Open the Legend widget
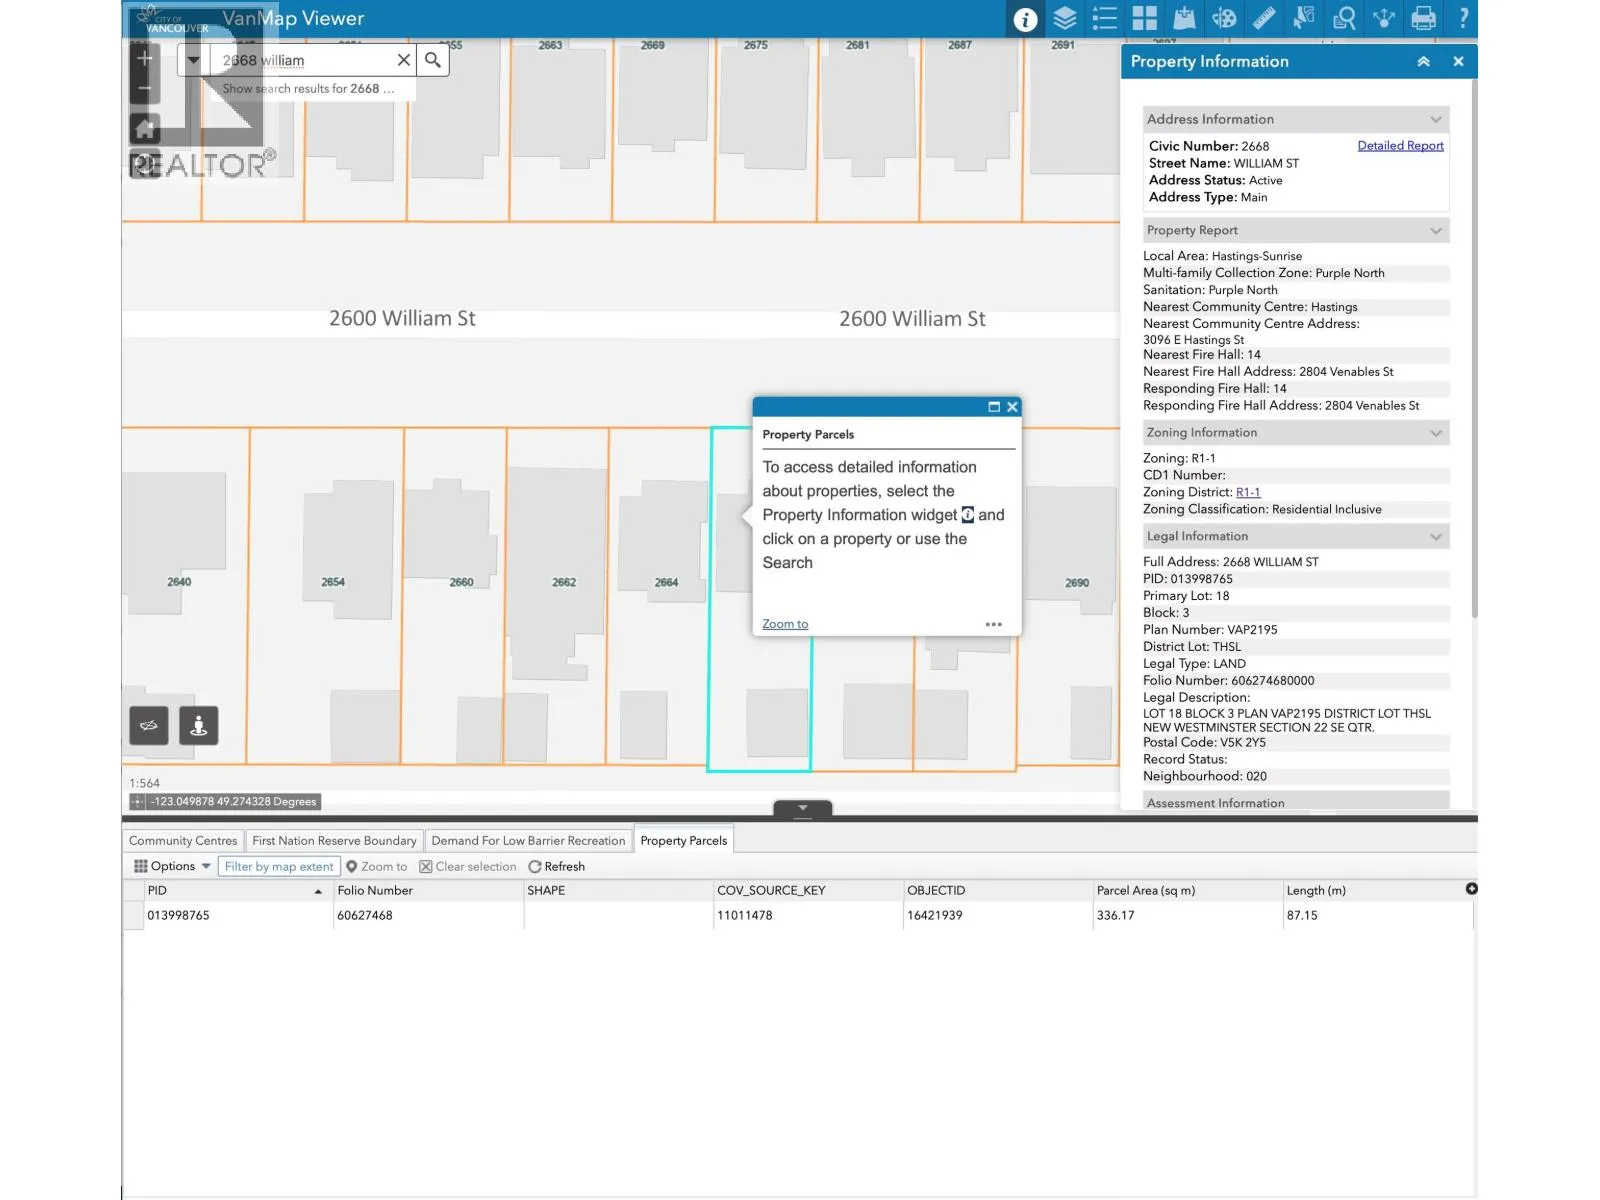 click(1105, 18)
